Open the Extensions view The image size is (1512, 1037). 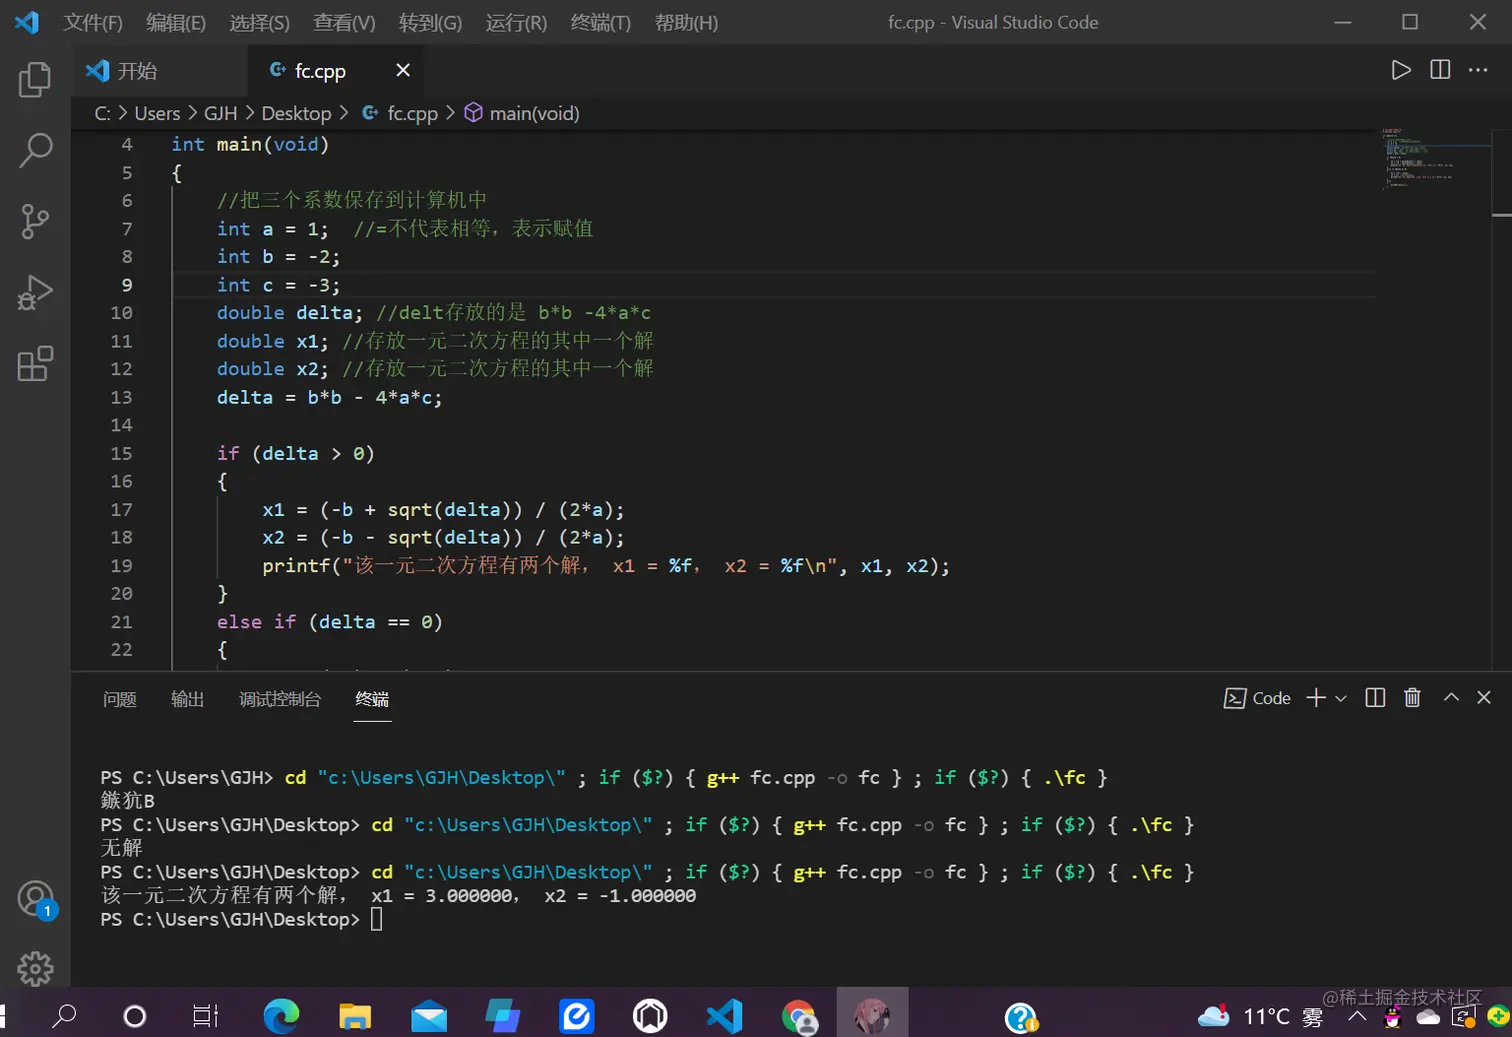tap(35, 364)
